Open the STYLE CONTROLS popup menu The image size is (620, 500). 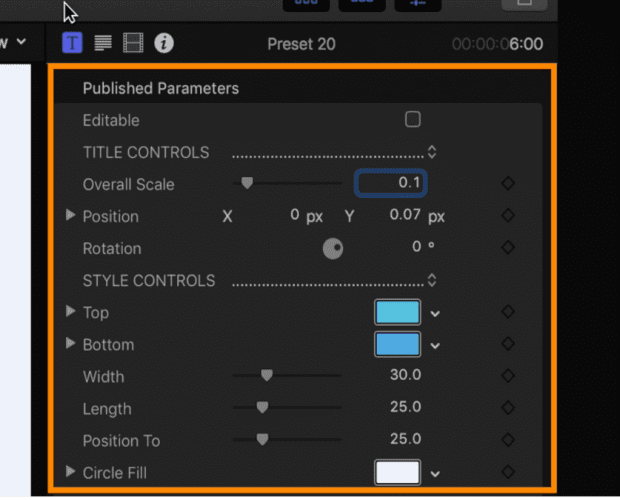[x=432, y=280]
